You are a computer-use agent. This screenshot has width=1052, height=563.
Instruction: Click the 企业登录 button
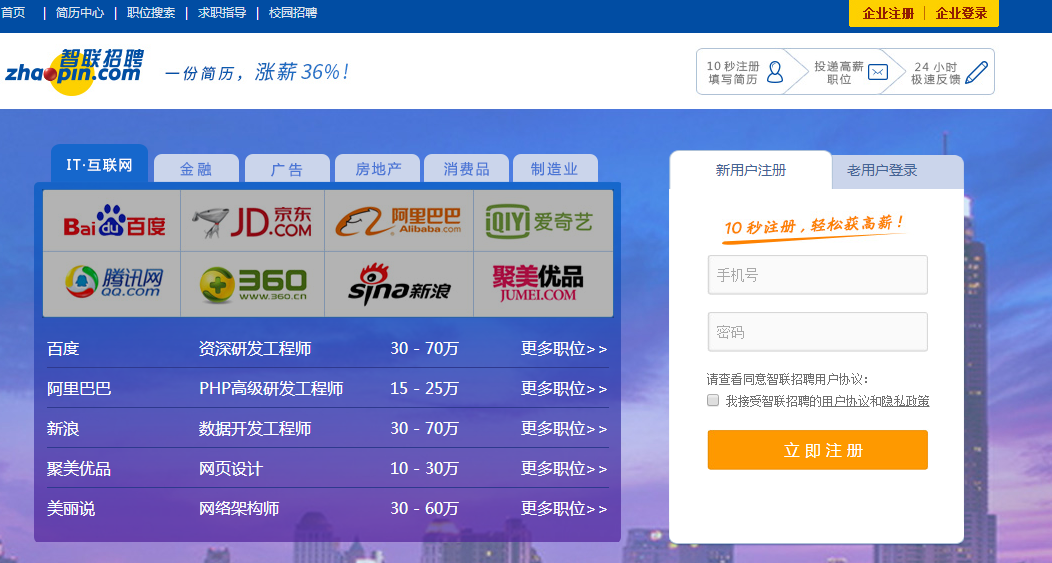961,13
